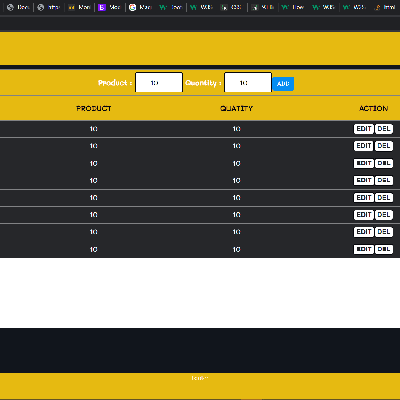Image resolution: width=400 pixels, height=400 pixels.
Task: Click DEL in the fifth table row
Action: (x=384, y=198)
